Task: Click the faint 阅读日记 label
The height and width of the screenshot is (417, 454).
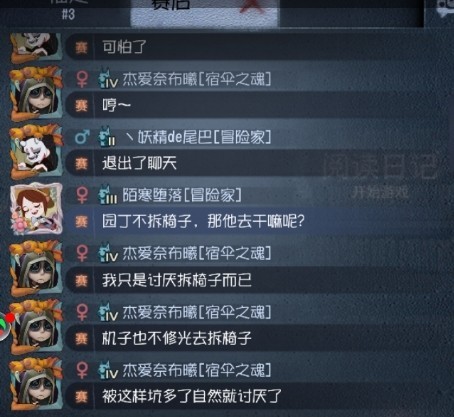Action: click(380, 166)
